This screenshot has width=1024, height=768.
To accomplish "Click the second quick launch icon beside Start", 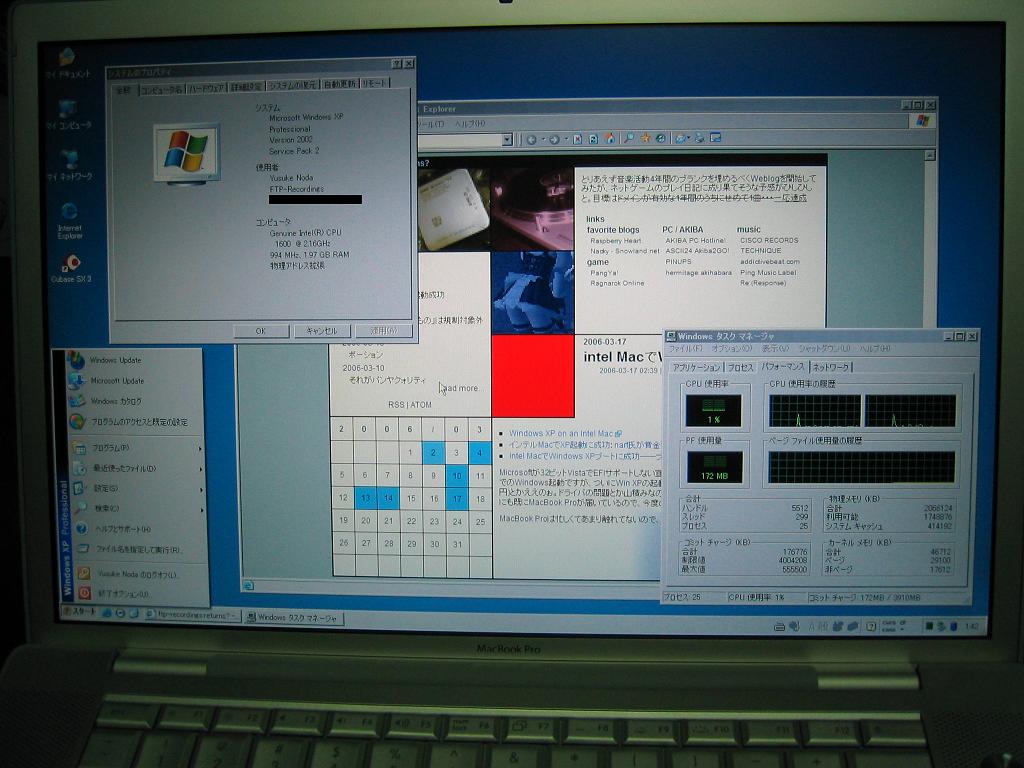I will coord(120,613).
